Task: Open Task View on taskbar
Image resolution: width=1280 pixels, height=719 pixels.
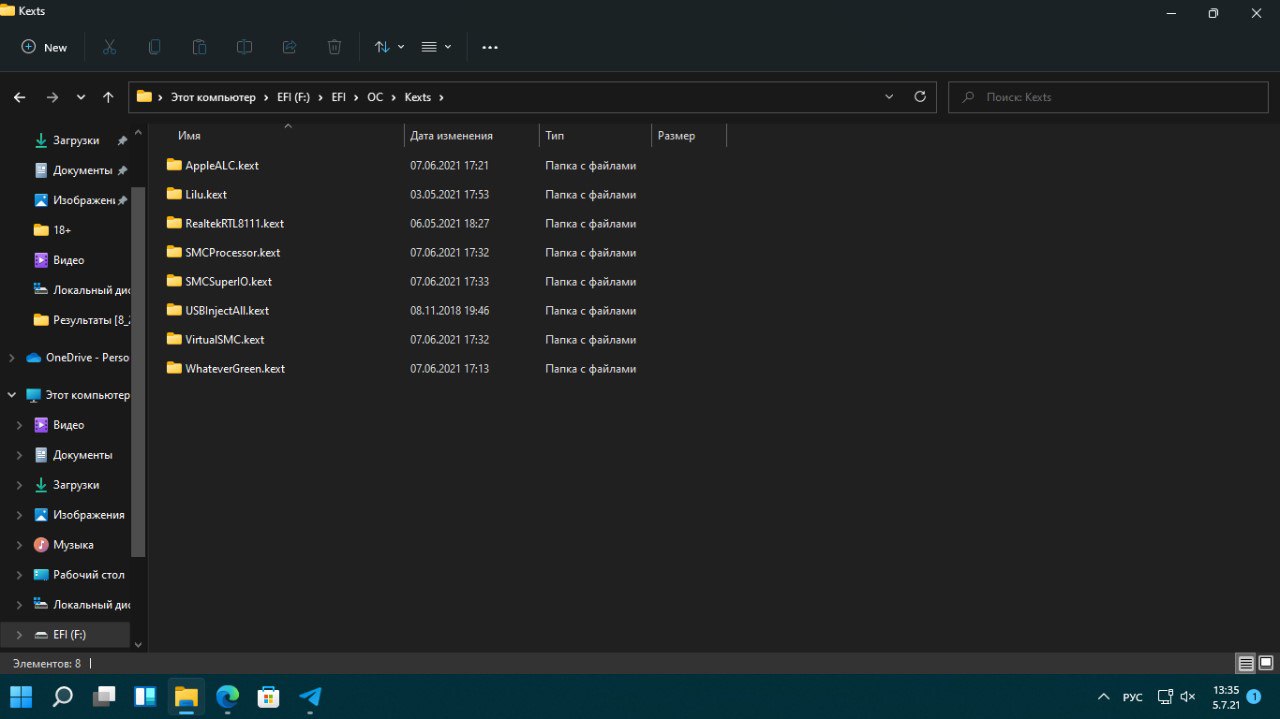Action: 104,696
